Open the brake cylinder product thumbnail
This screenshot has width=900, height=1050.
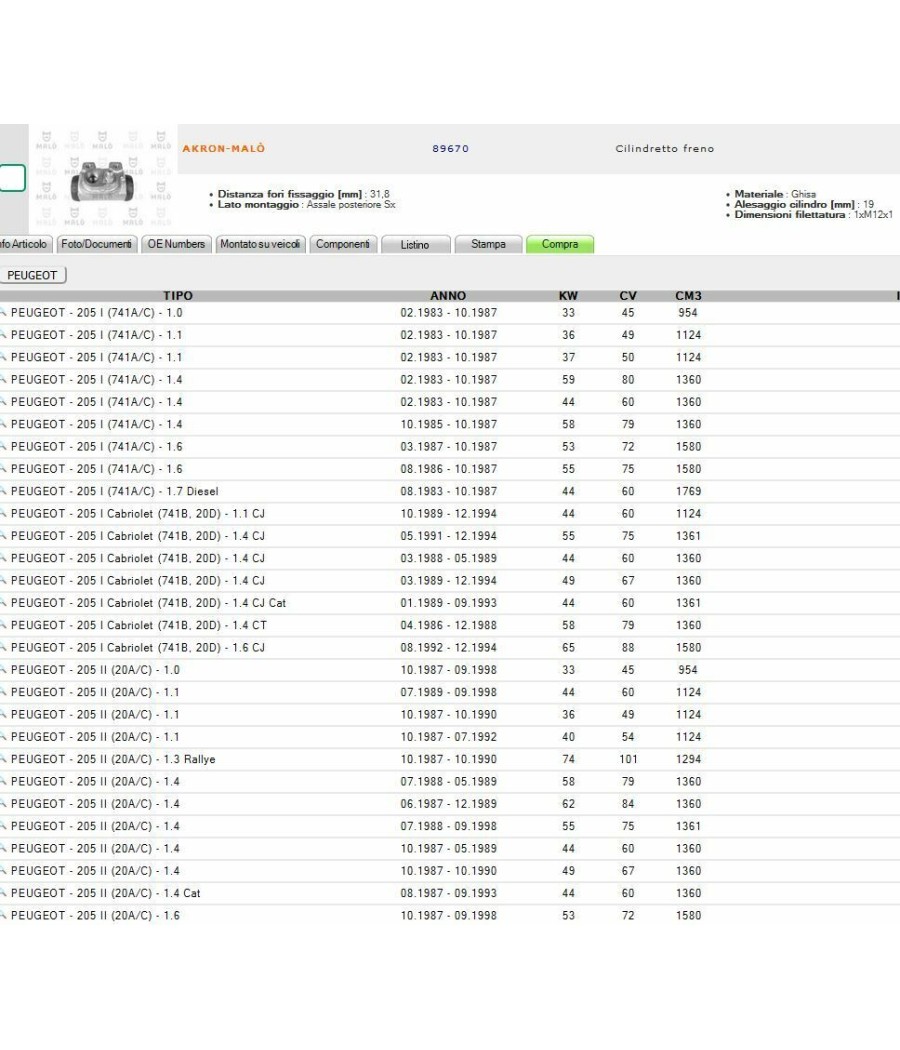102,179
